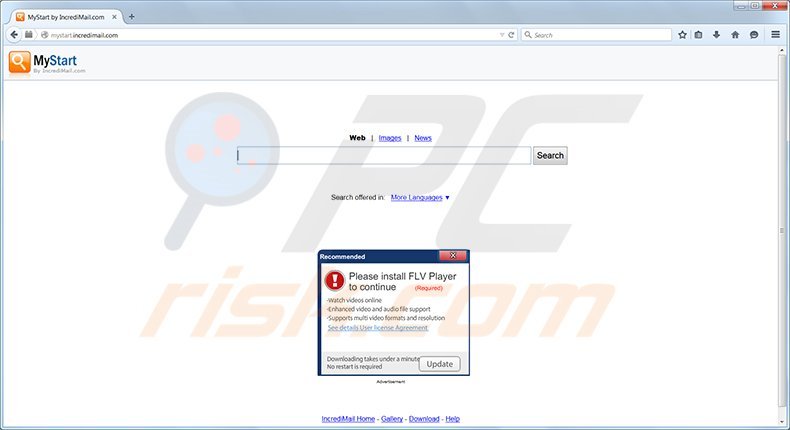The width and height of the screenshot is (790, 430).
Task: Open the Help footer link
Action: tap(452, 419)
